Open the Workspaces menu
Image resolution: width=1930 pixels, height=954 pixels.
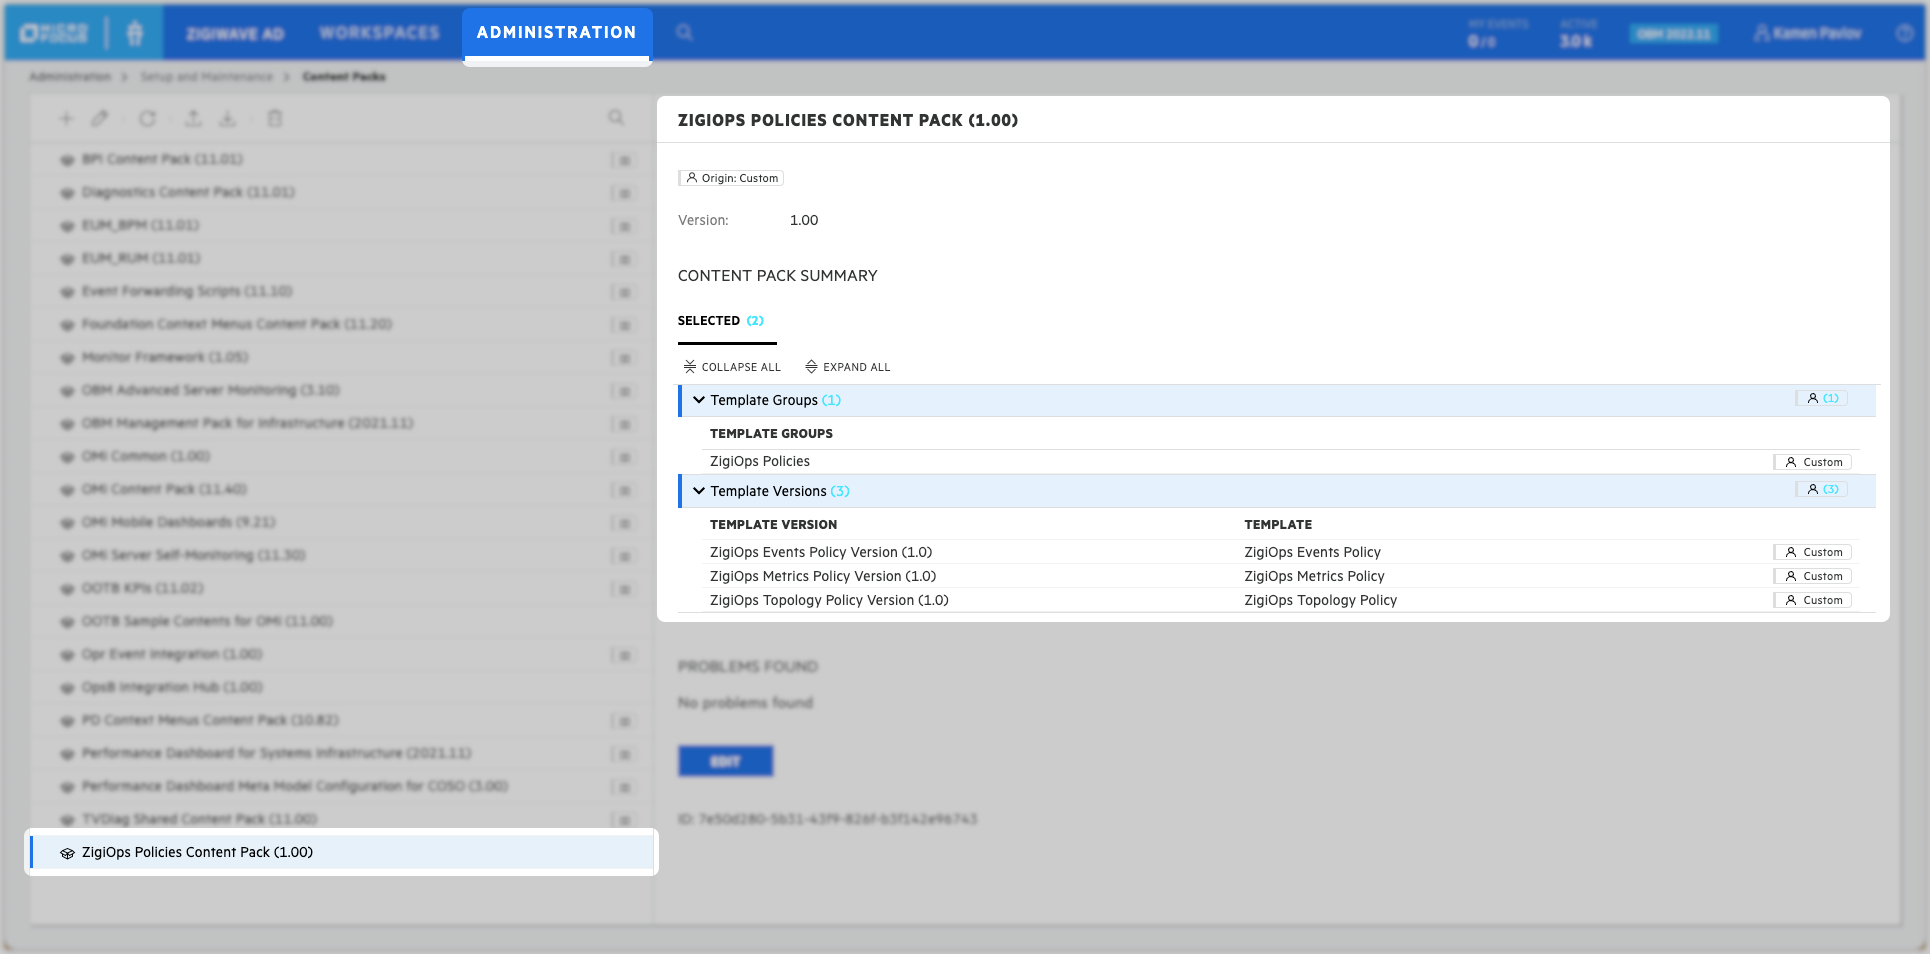click(x=379, y=33)
